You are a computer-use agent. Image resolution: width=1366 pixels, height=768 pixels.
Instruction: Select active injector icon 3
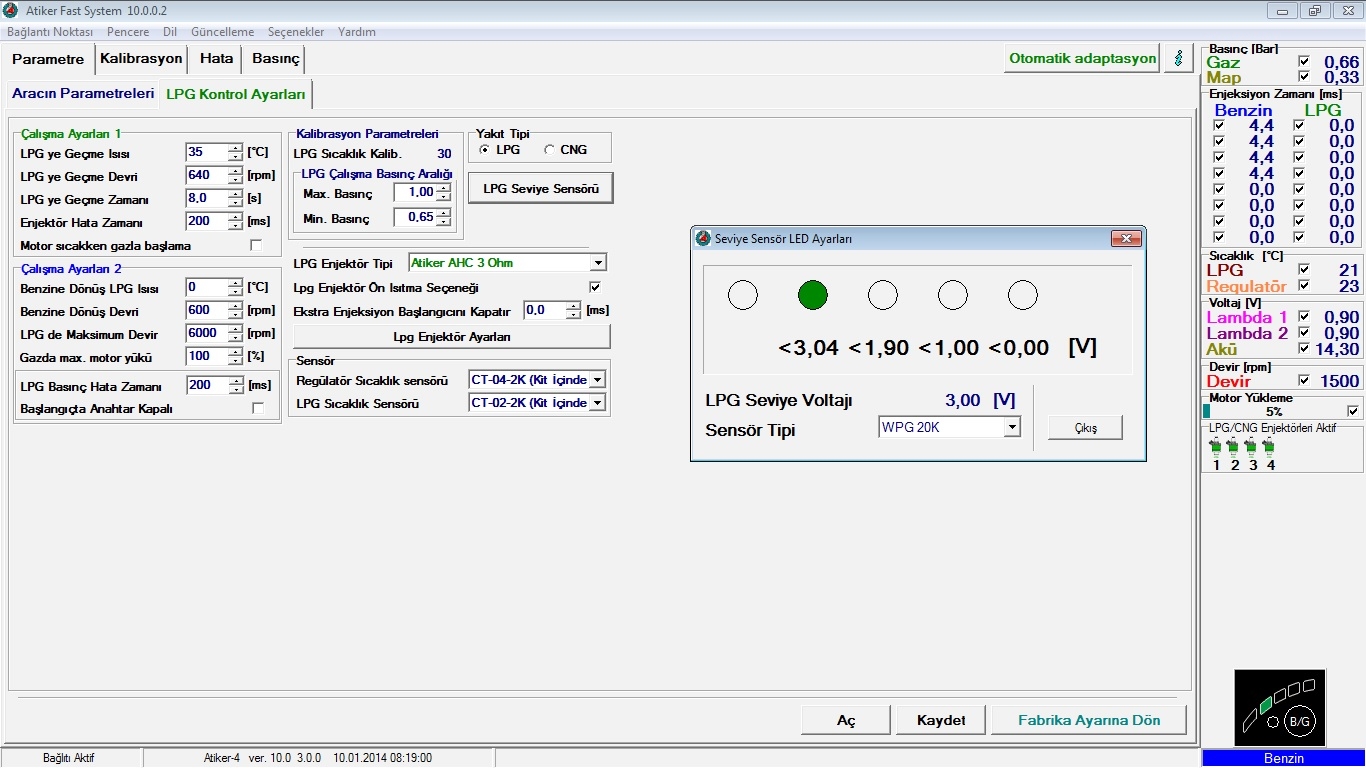tap(1252, 447)
